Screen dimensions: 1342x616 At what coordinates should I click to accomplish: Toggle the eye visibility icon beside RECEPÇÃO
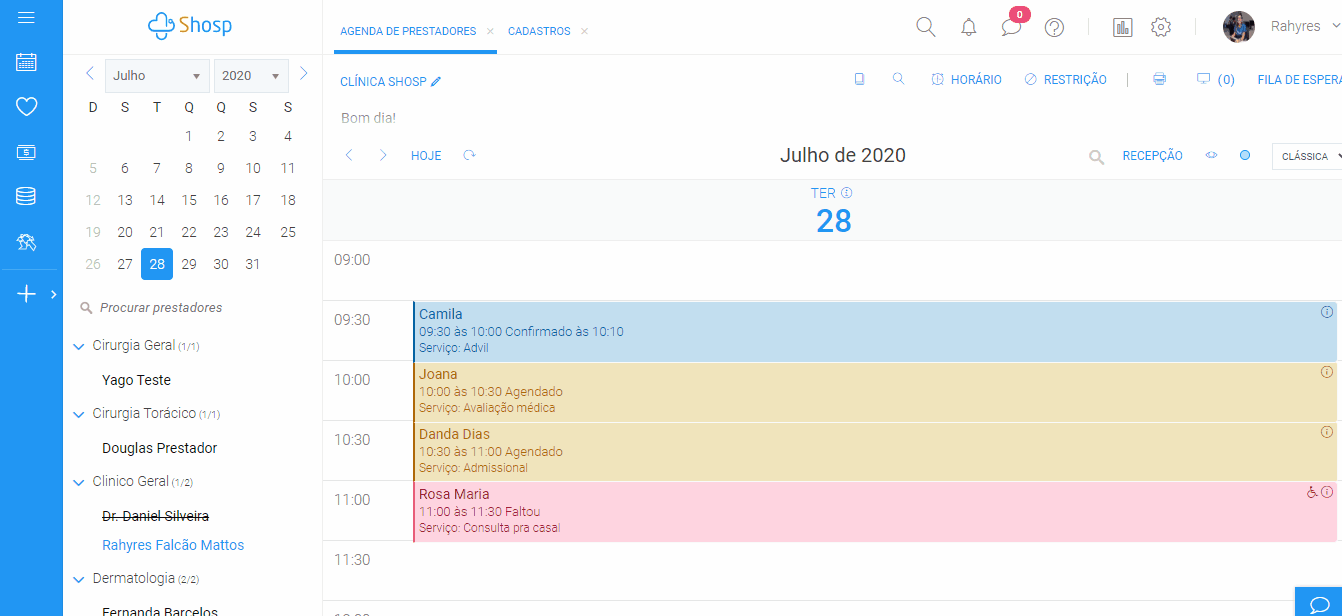(x=1211, y=155)
